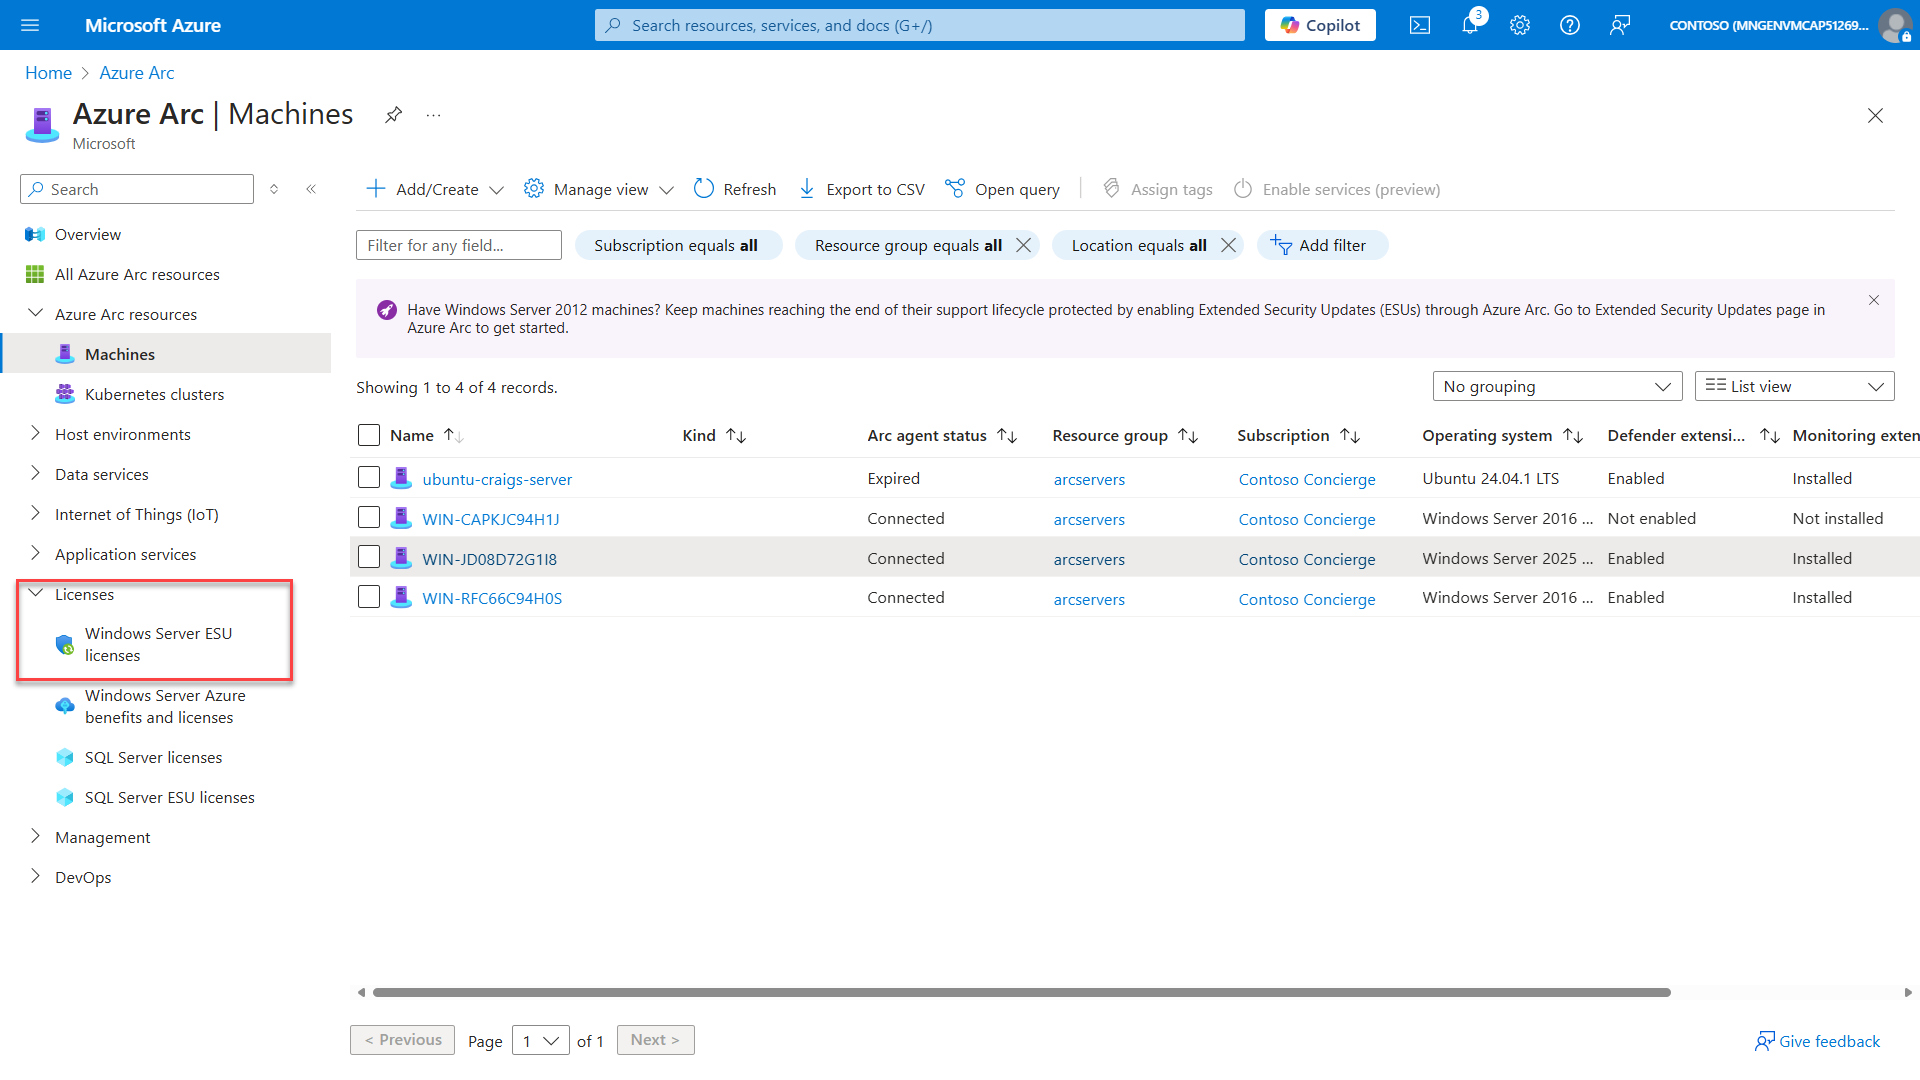
Task: Click the Windows Server ESU licenses icon
Action: (63, 644)
